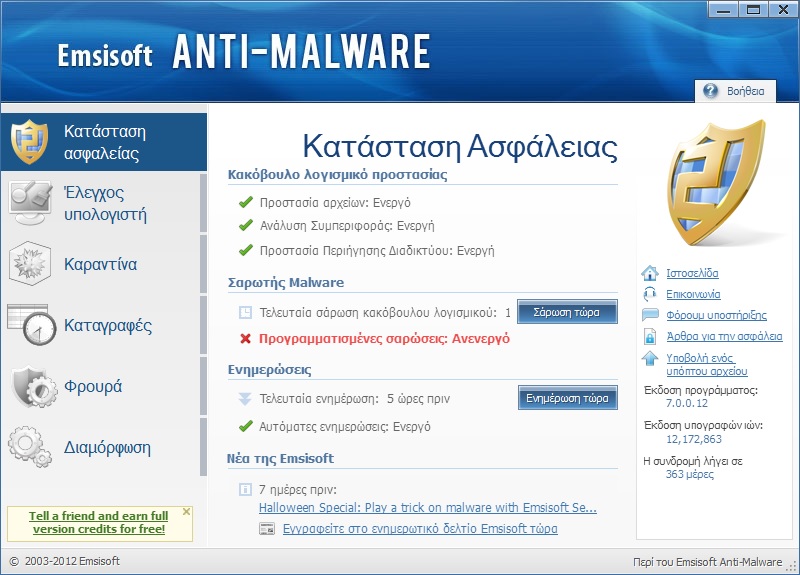Click the monitor icon beside Έλεγχος υπολογιστή
This screenshot has height=575, width=800.
(x=30, y=203)
